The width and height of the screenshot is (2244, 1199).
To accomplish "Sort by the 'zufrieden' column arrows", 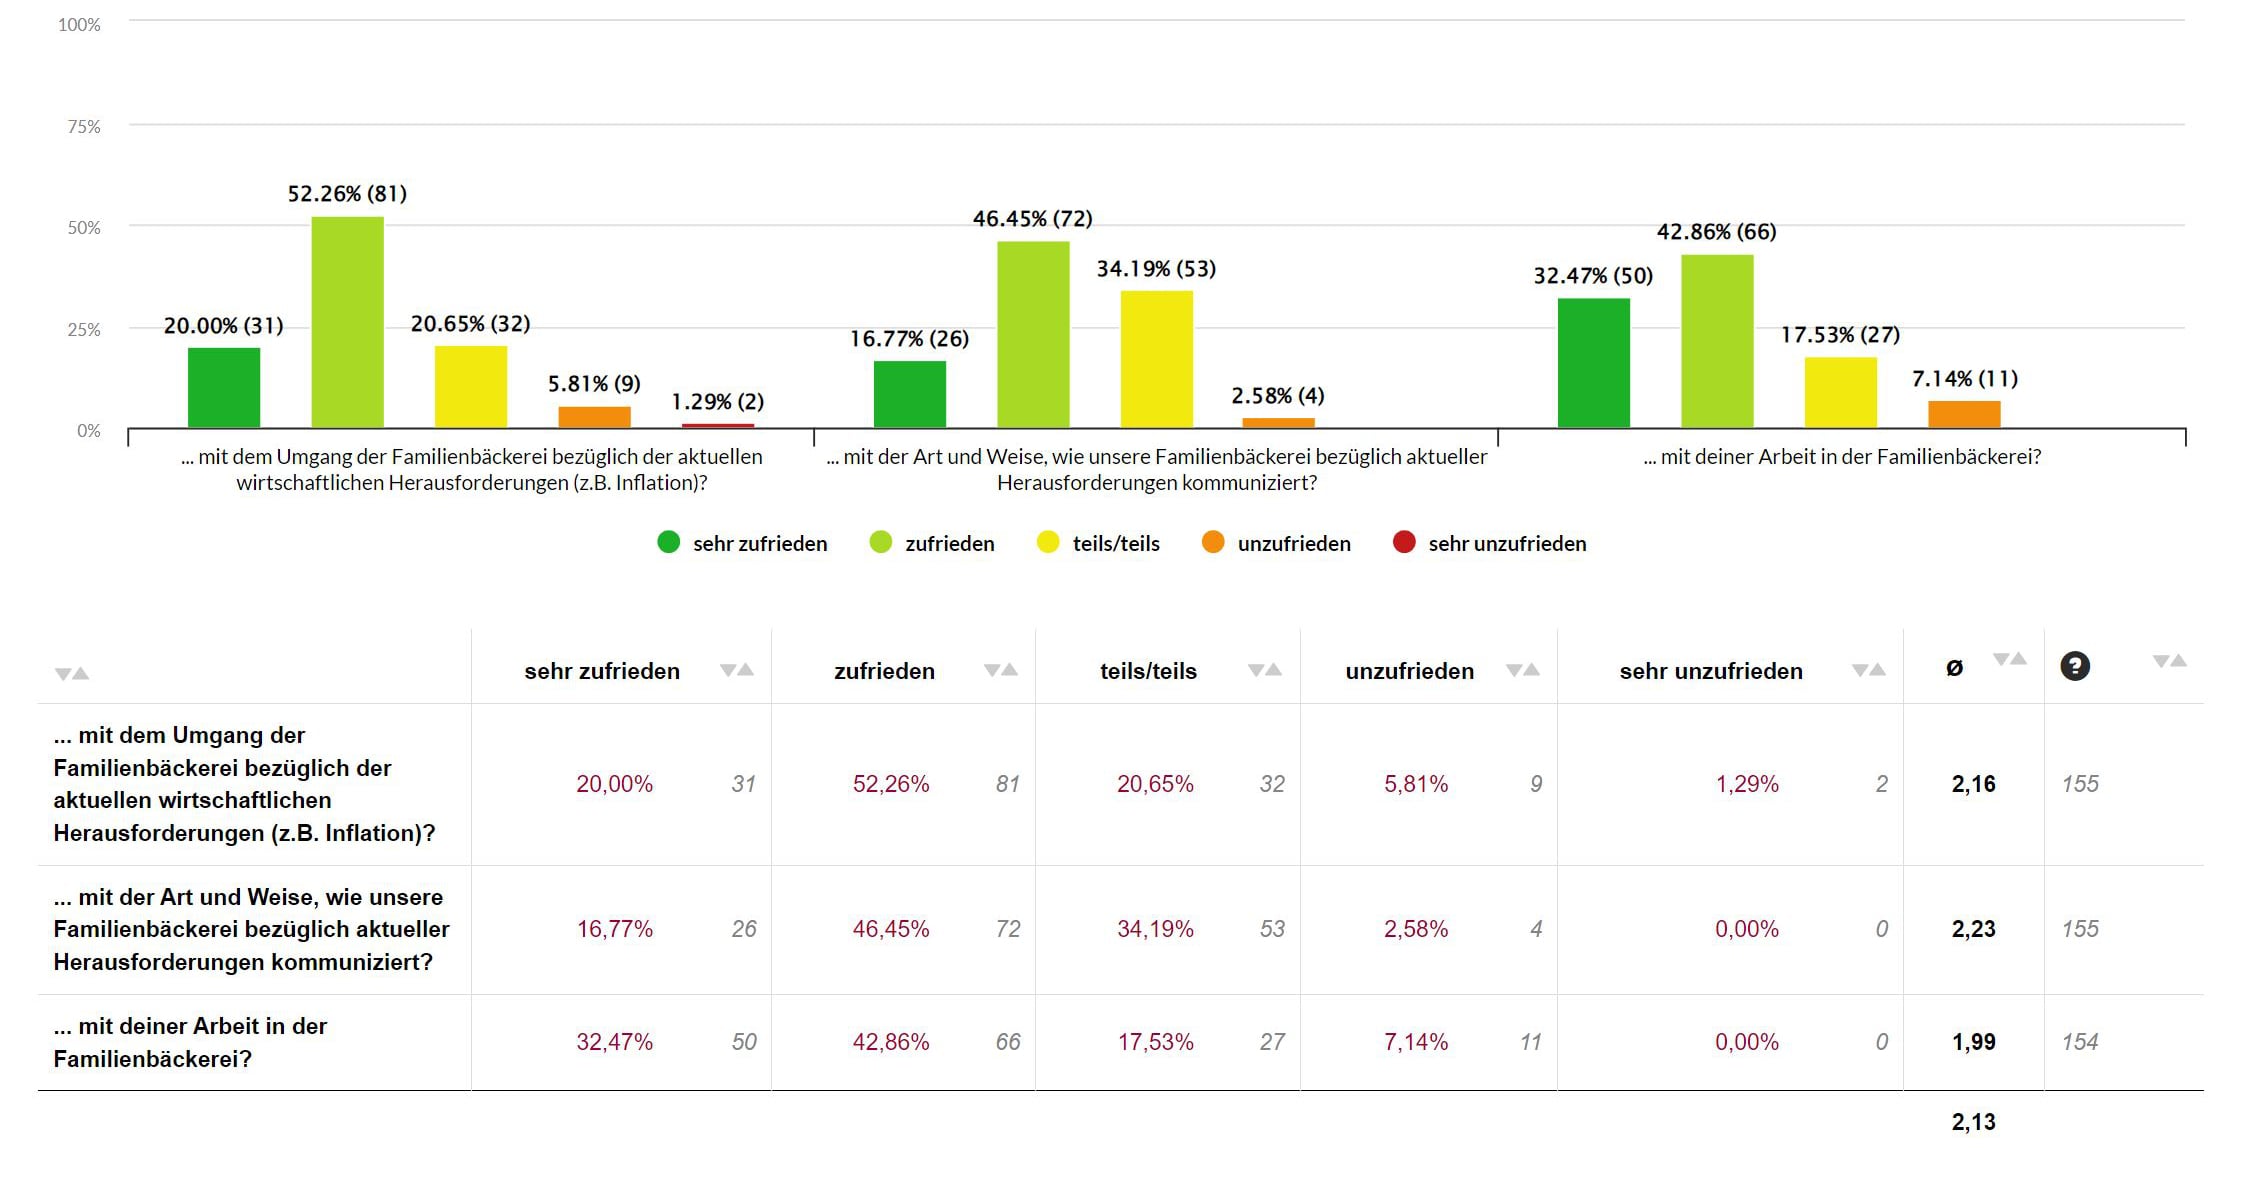I will 1000,670.
